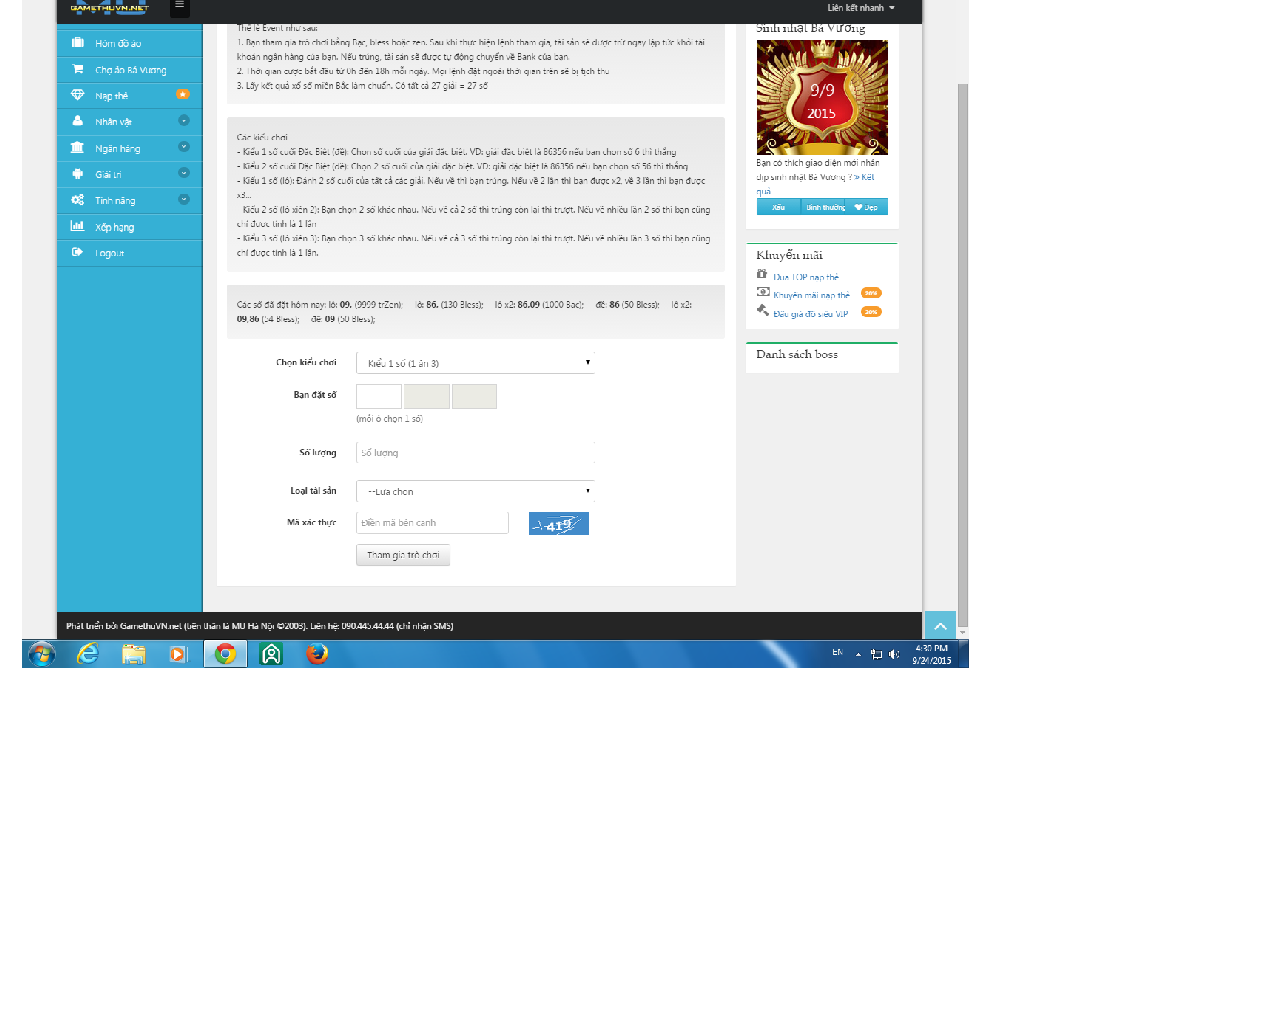Image resolution: width=1280 pixels, height=1024 pixels.
Task: Click the third Bạn đặt số box
Action: 474,396
